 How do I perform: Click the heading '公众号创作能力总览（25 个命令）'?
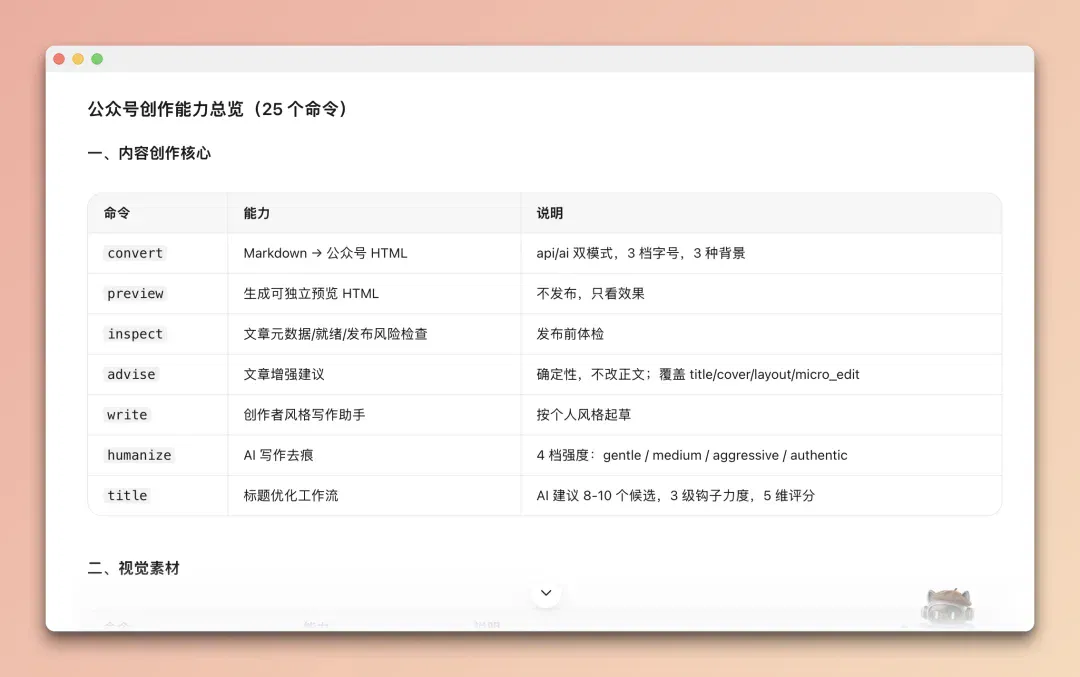click(x=220, y=109)
